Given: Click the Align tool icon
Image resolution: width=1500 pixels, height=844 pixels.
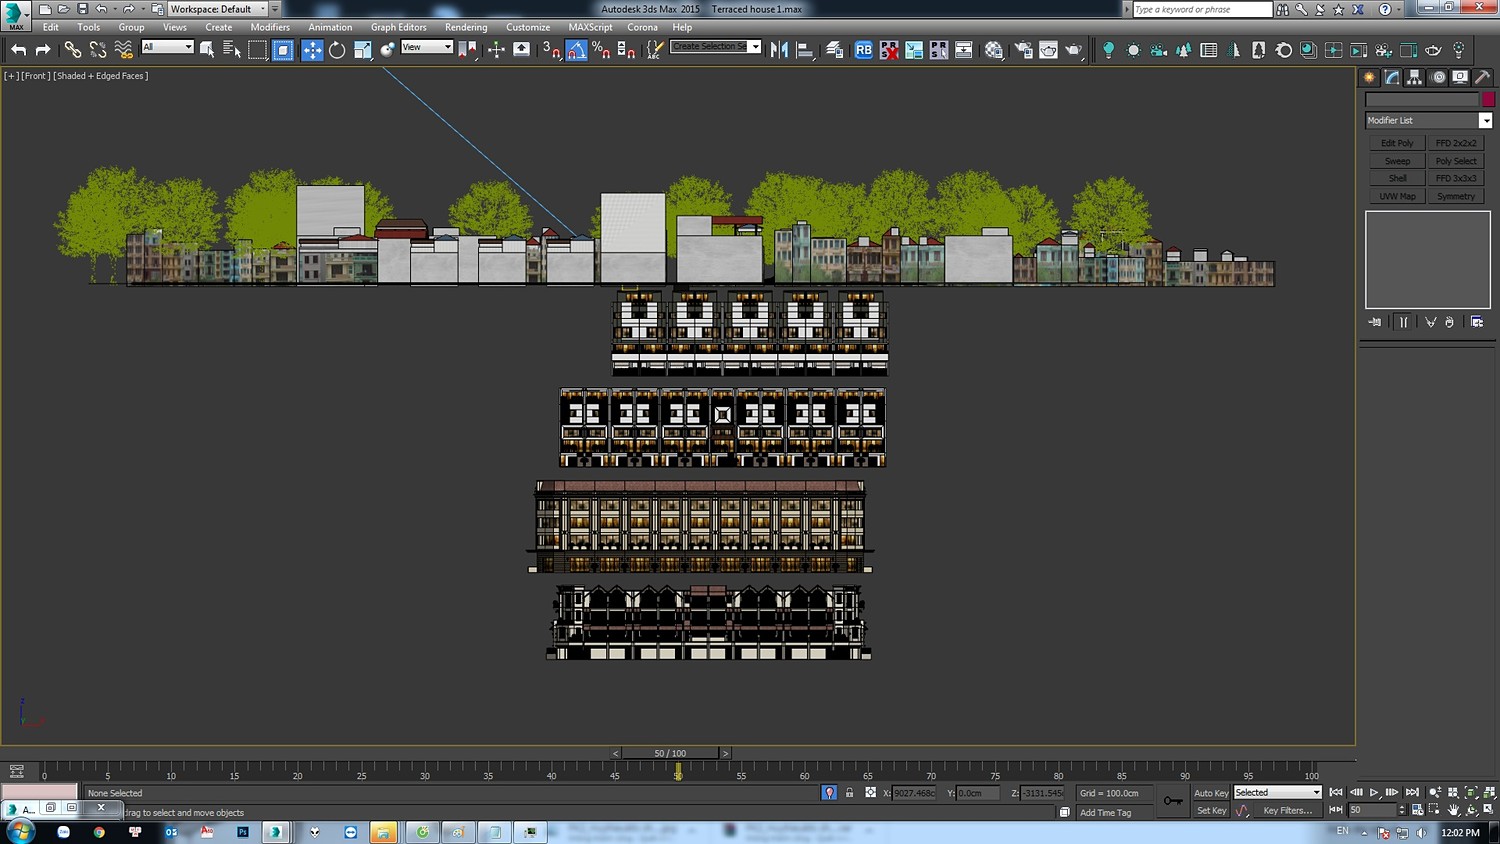Looking at the screenshot, I should point(805,49).
